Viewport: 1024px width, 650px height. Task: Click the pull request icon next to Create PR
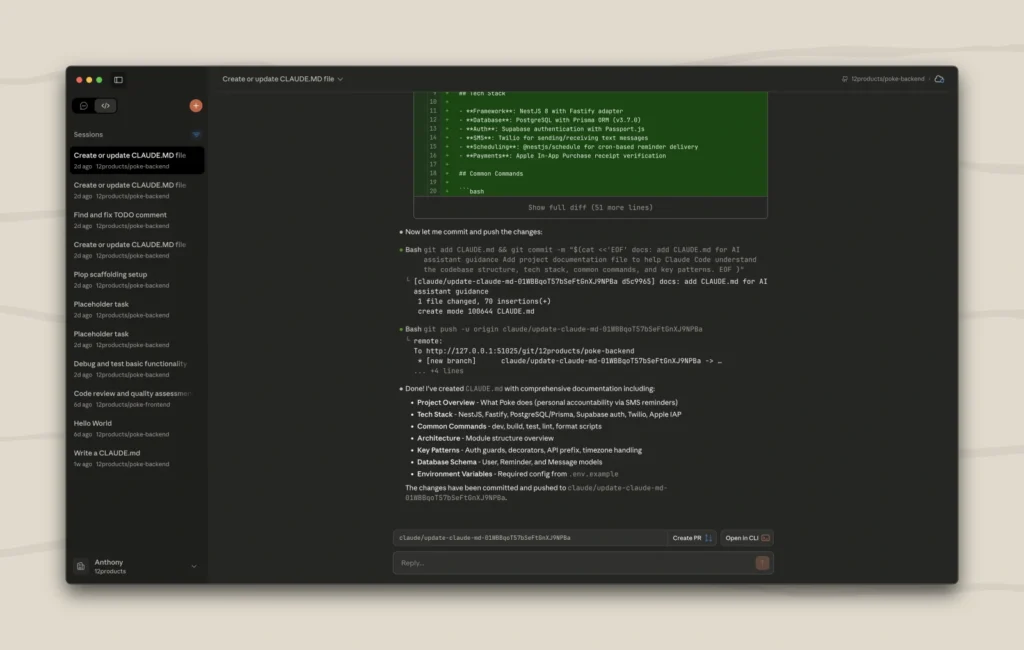(708, 538)
